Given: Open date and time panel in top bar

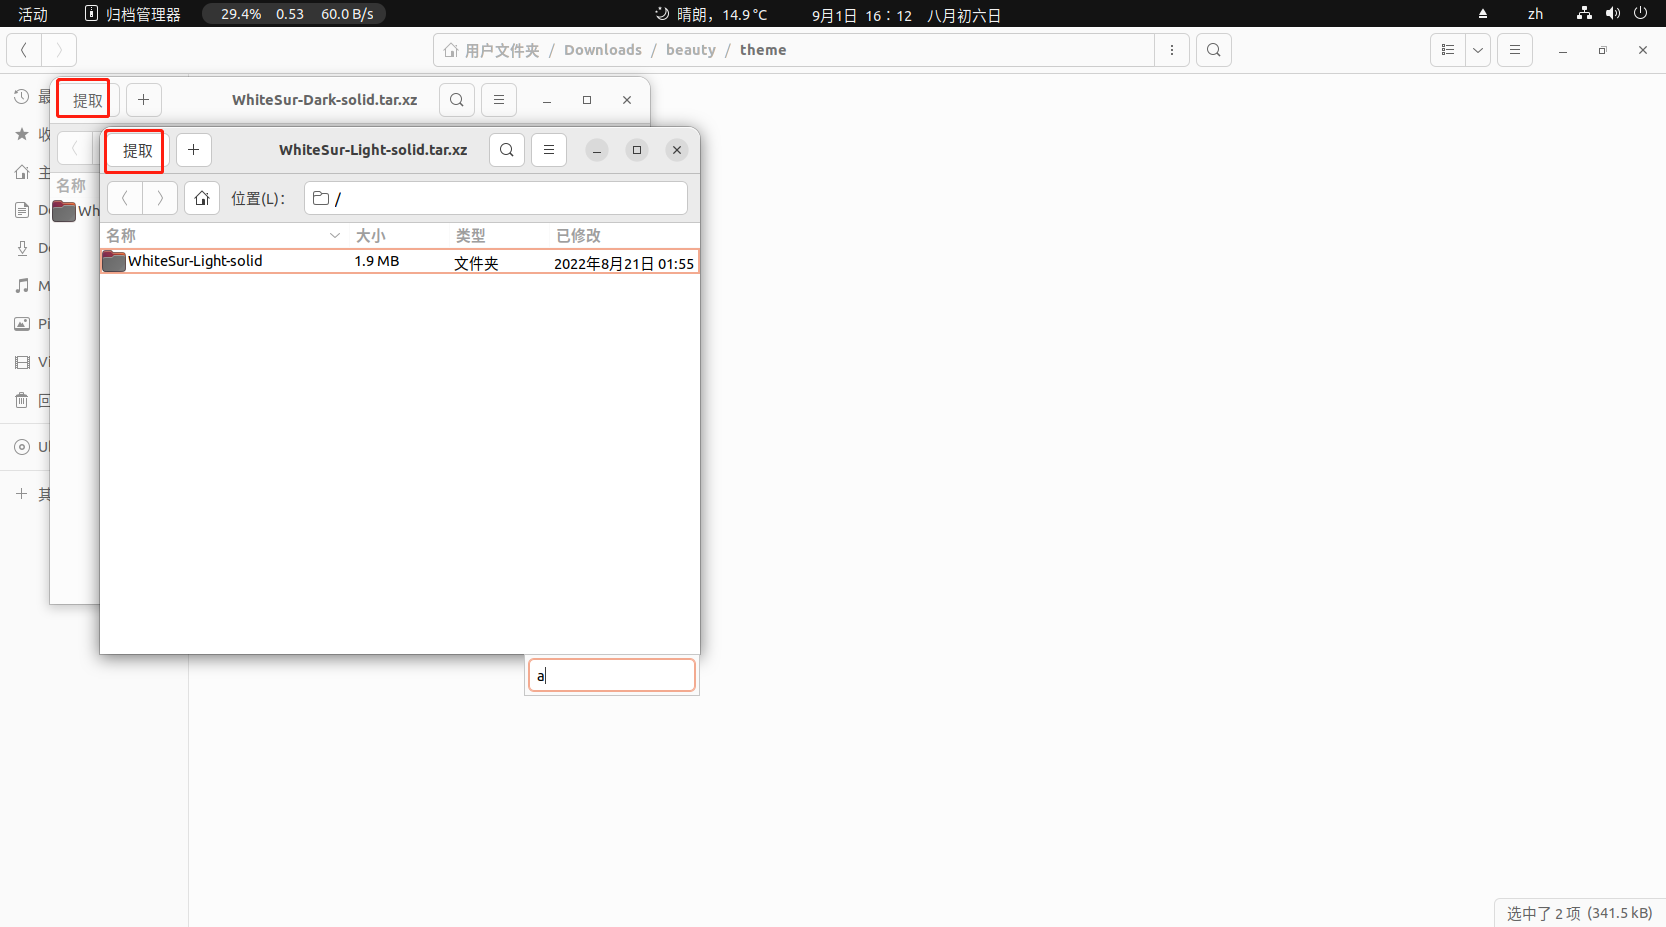Looking at the screenshot, I should (x=906, y=15).
